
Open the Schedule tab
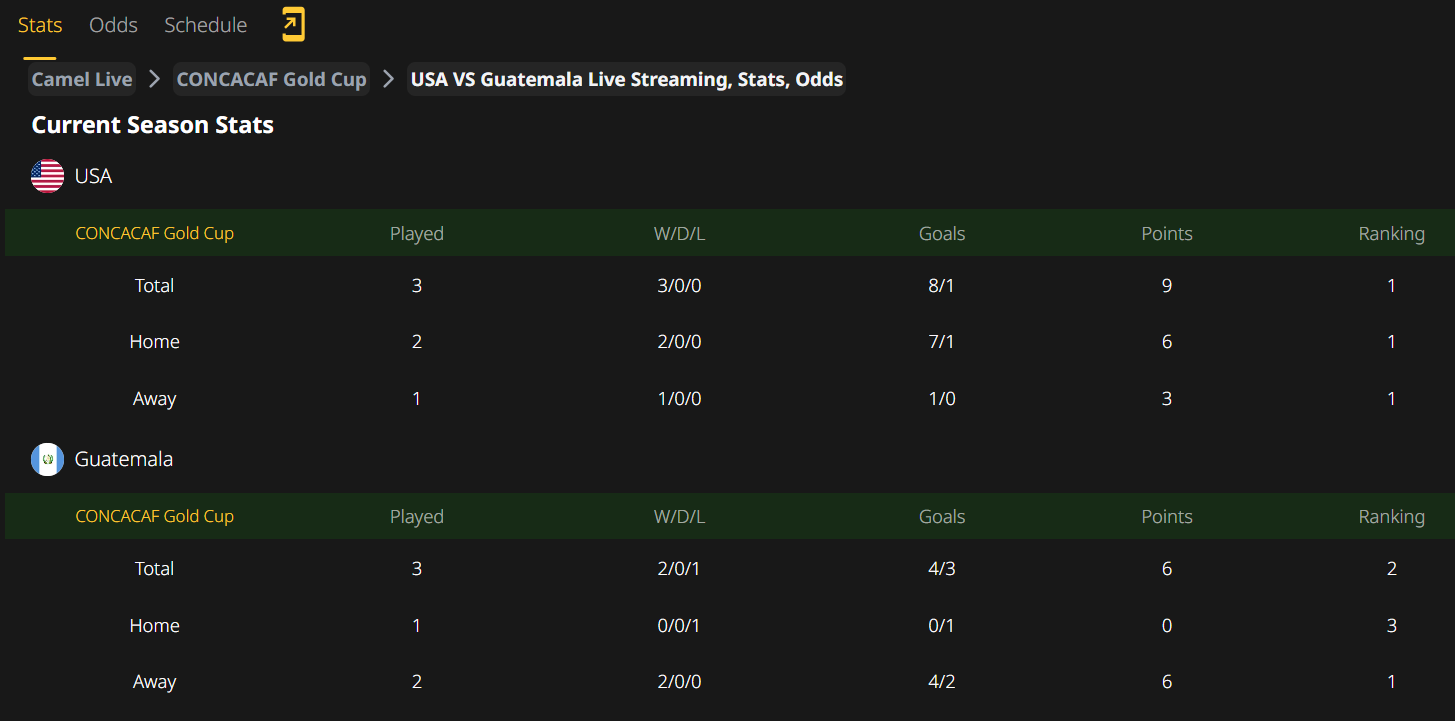[205, 25]
